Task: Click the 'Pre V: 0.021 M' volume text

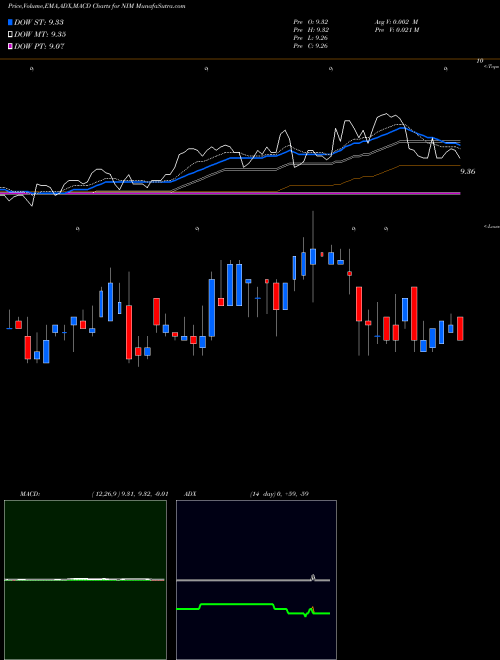Action: click(397, 30)
